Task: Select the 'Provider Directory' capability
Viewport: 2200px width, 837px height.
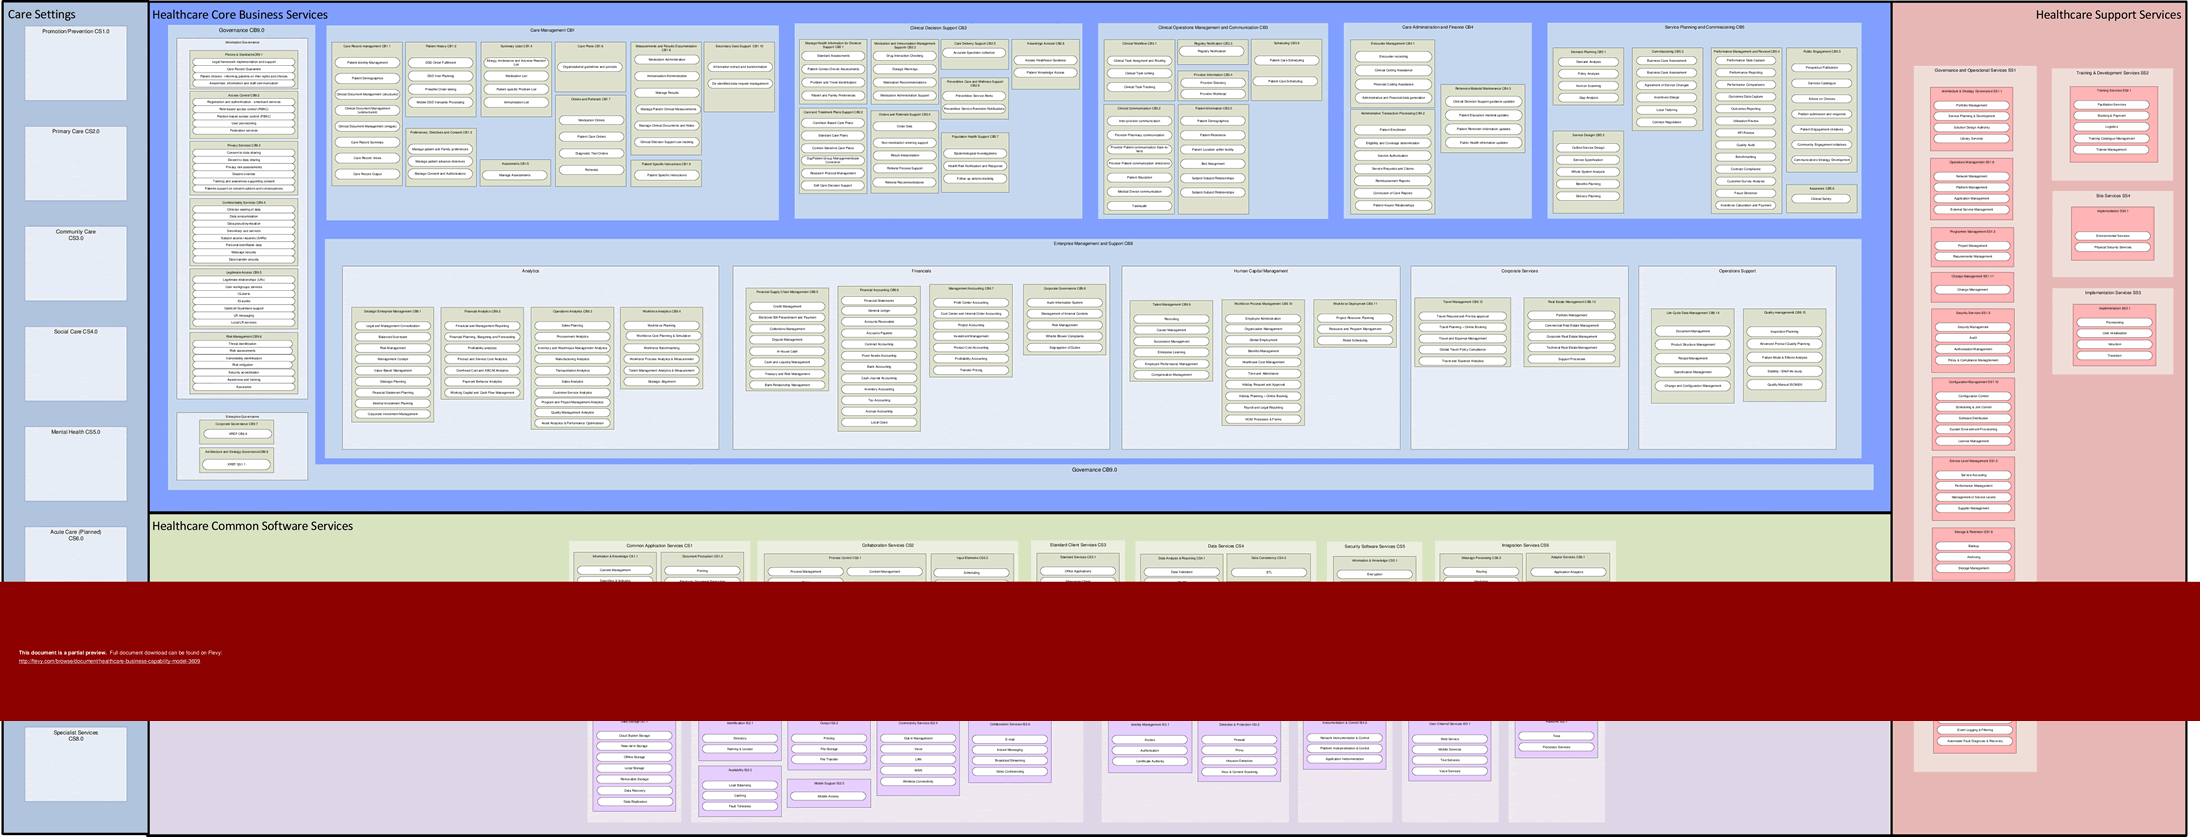Action: click(x=1212, y=83)
